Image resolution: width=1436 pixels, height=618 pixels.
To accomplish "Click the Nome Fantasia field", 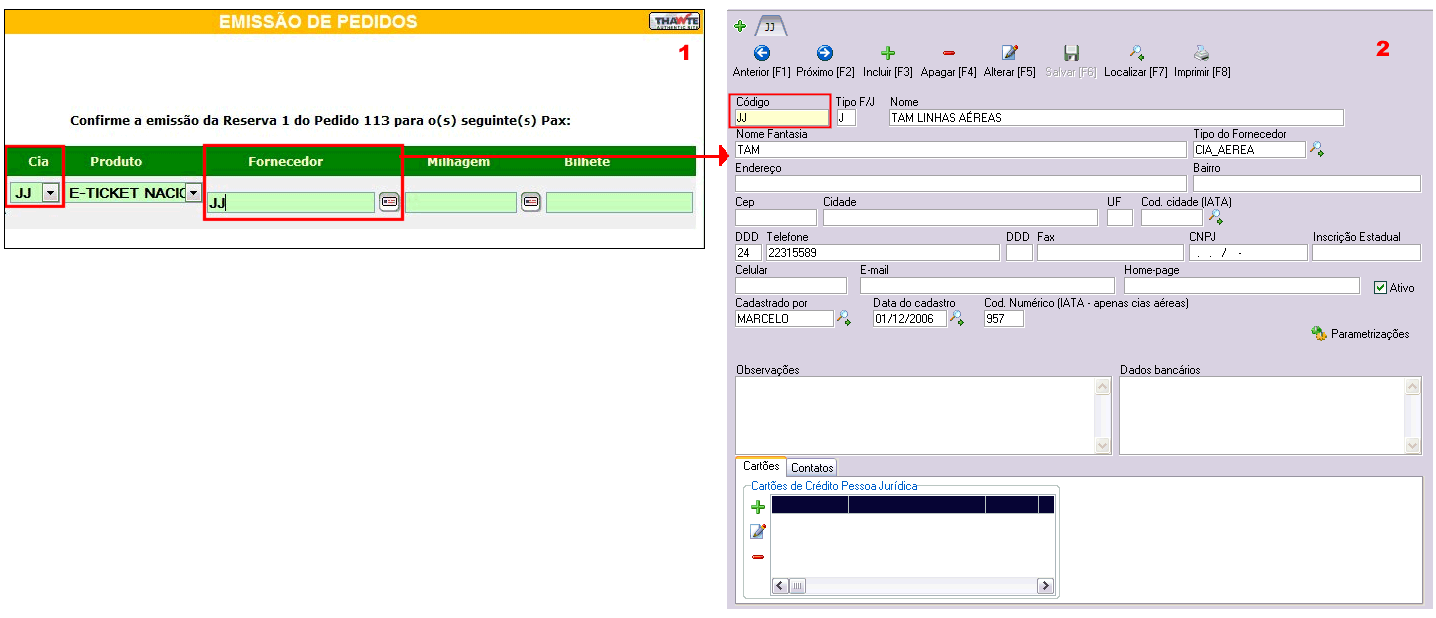I will [x=960, y=150].
